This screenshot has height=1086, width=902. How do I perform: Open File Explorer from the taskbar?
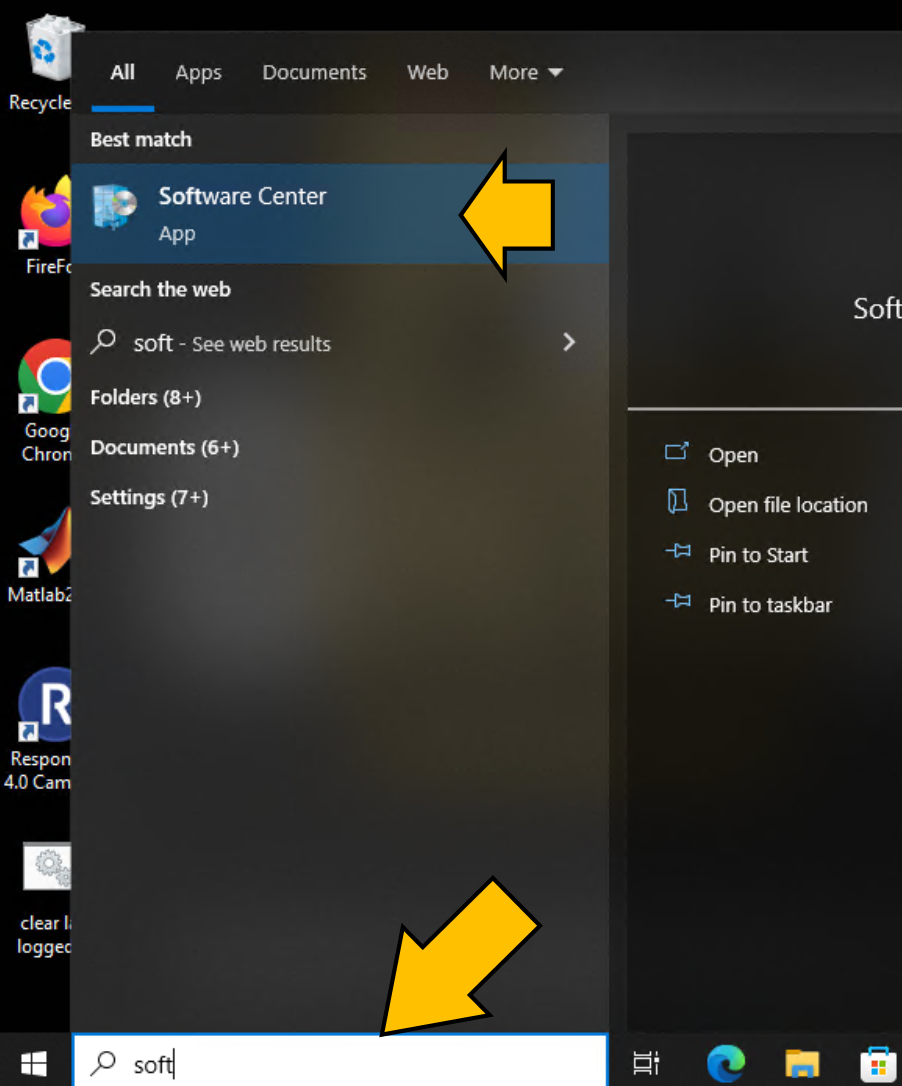pyautogui.click(x=802, y=1063)
